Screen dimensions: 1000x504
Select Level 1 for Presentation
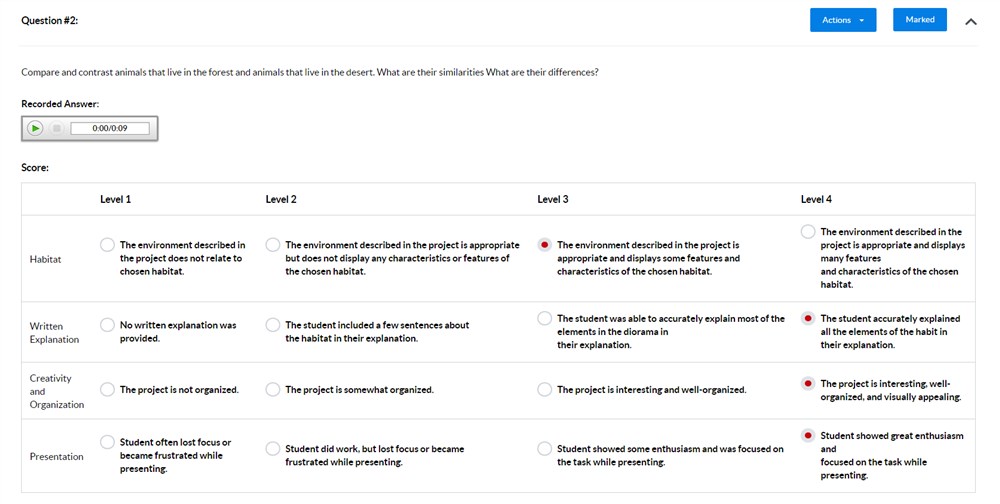[107, 442]
